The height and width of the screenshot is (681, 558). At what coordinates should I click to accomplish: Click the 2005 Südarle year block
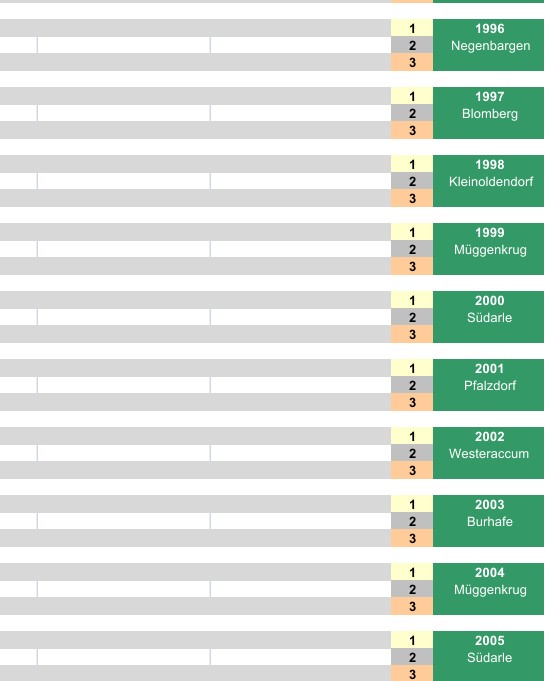(488, 656)
